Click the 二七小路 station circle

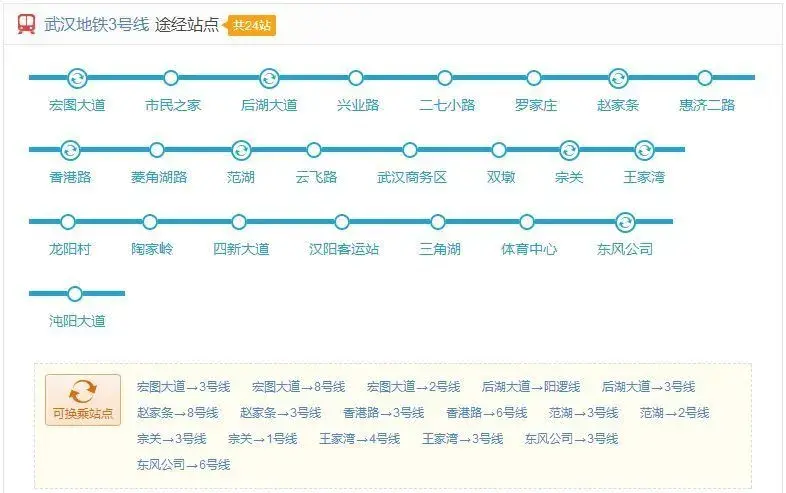coord(445,78)
